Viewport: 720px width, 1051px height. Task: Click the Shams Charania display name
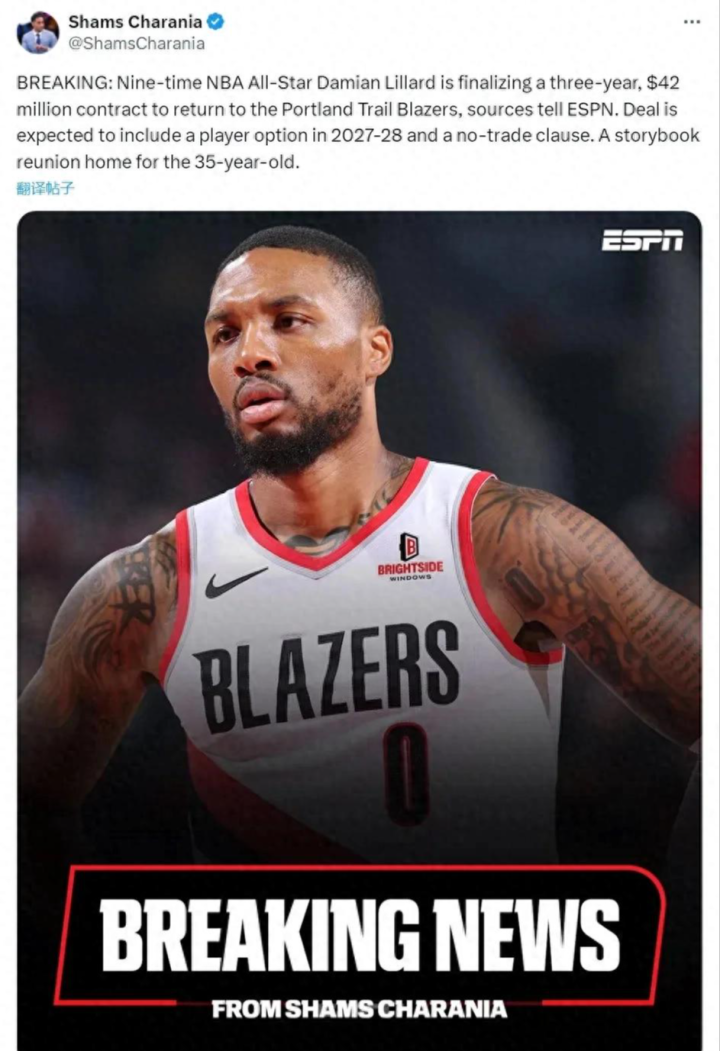pos(135,21)
